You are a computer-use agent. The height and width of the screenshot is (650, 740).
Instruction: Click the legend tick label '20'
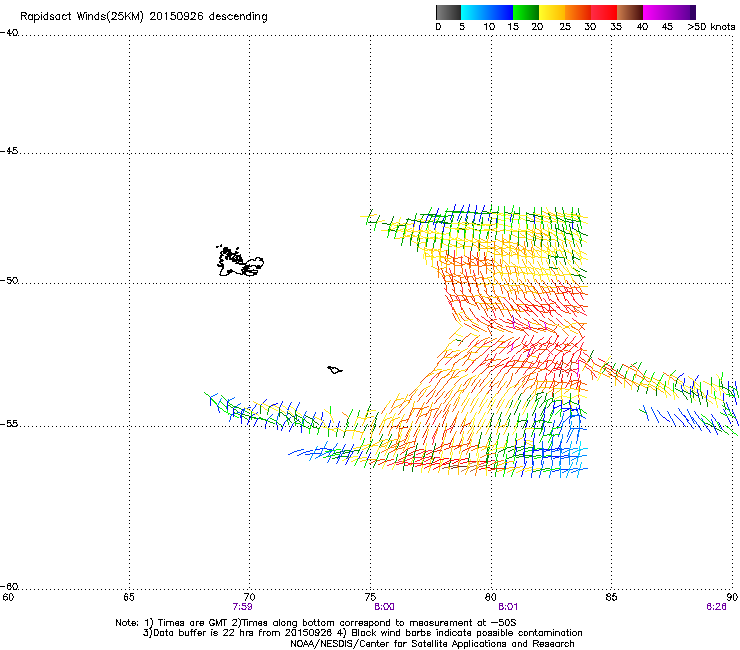pos(537,27)
